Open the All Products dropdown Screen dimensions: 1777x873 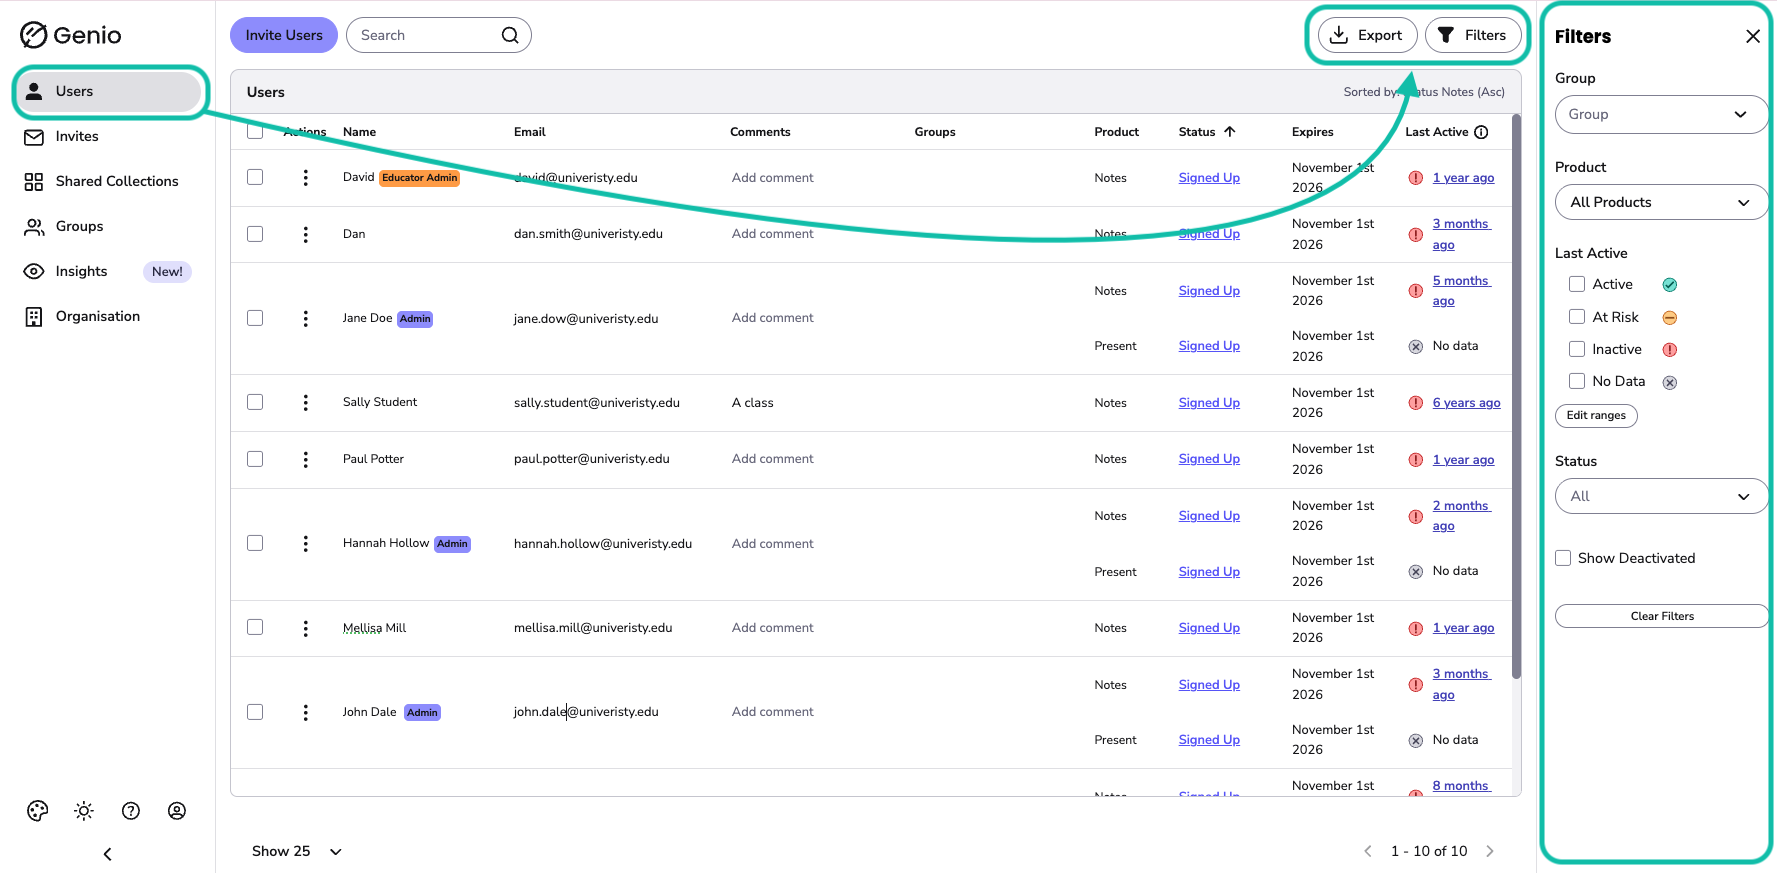(x=1661, y=202)
